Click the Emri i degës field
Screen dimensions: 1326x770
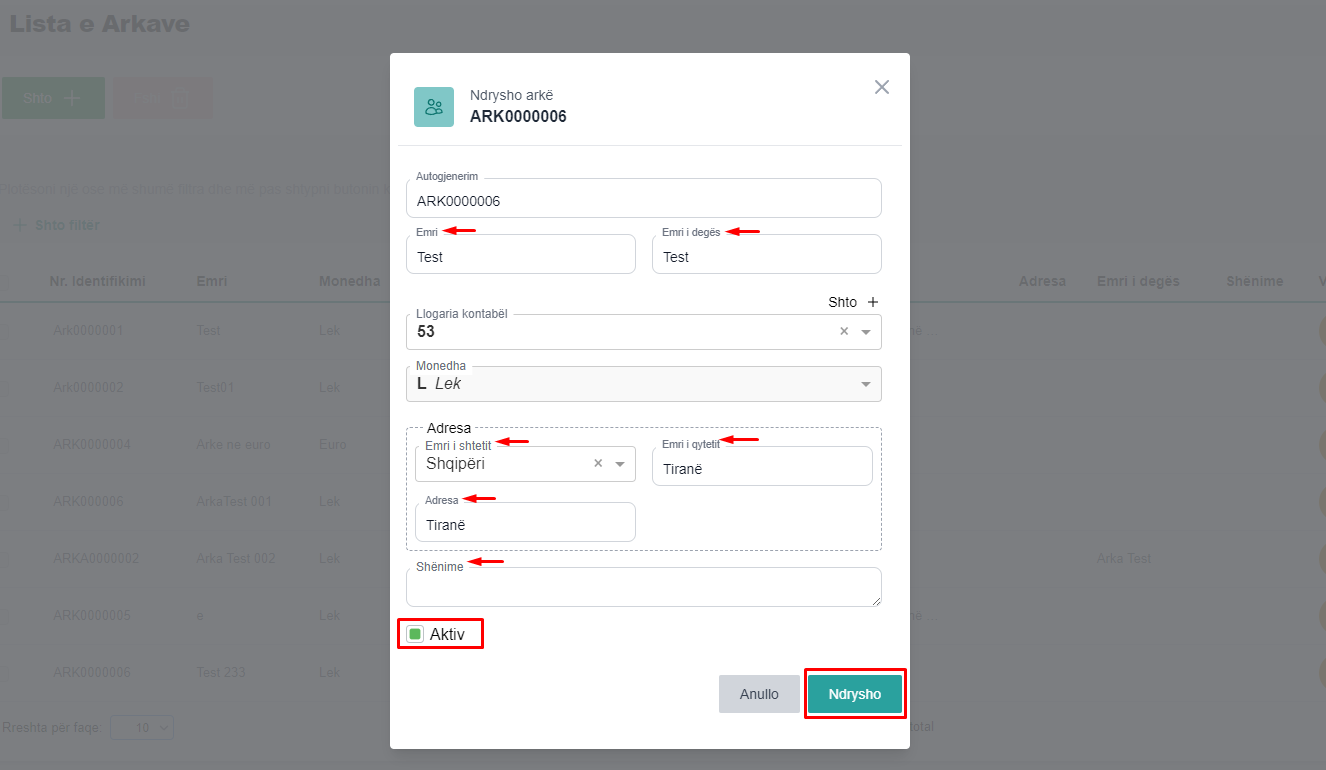point(766,257)
